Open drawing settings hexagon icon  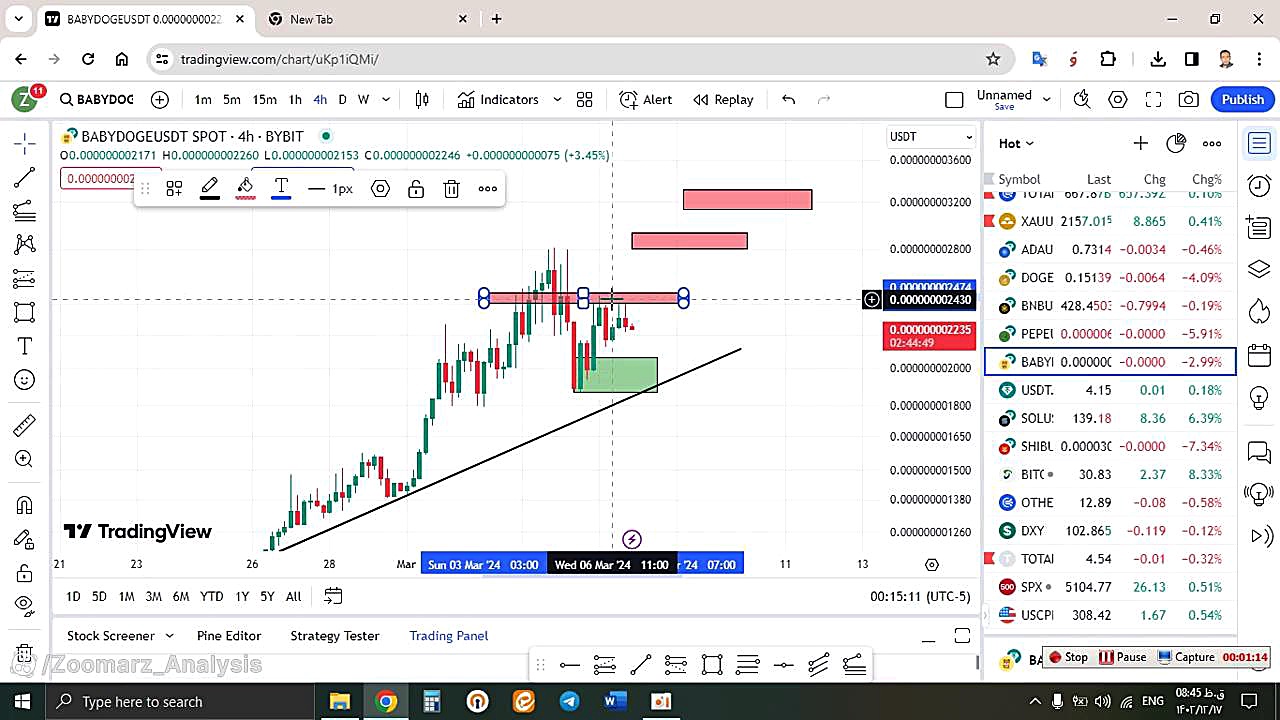pos(380,188)
